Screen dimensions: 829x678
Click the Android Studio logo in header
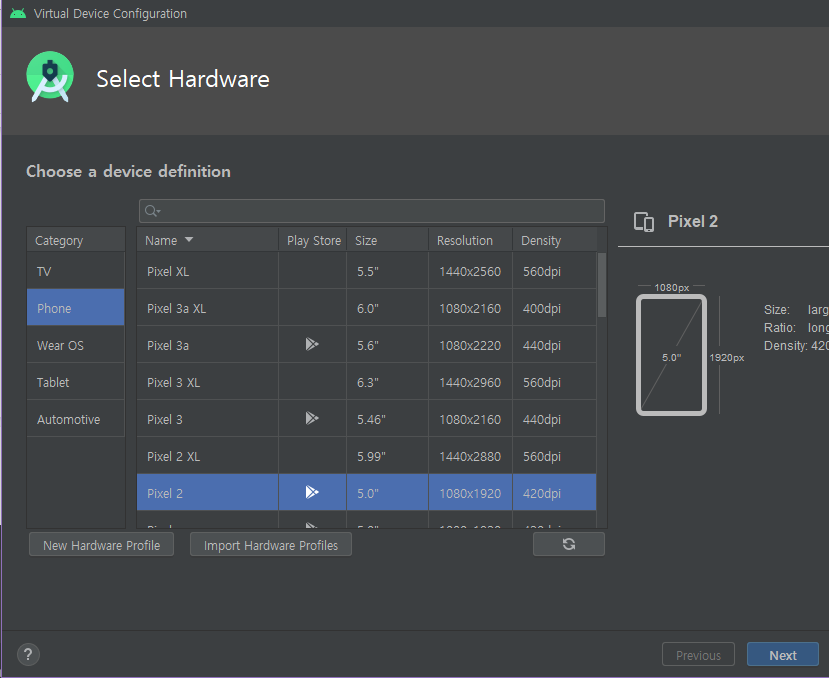[50, 77]
